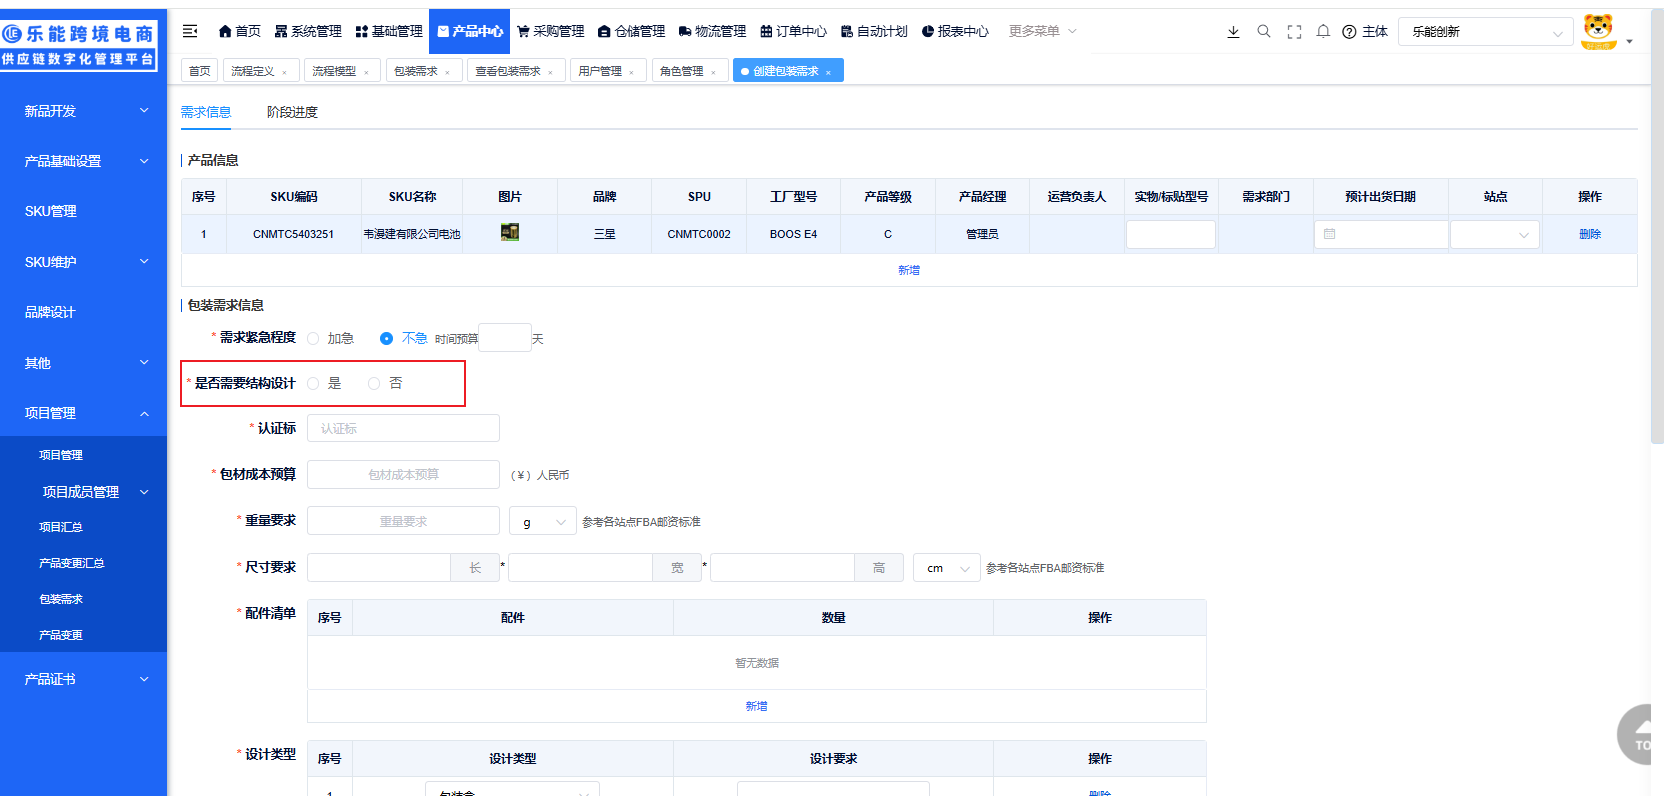This screenshot has height=796, width=1664.
Task: Click 删除 in the product row
Action: pyautogui.click(x=1589, y=234)
